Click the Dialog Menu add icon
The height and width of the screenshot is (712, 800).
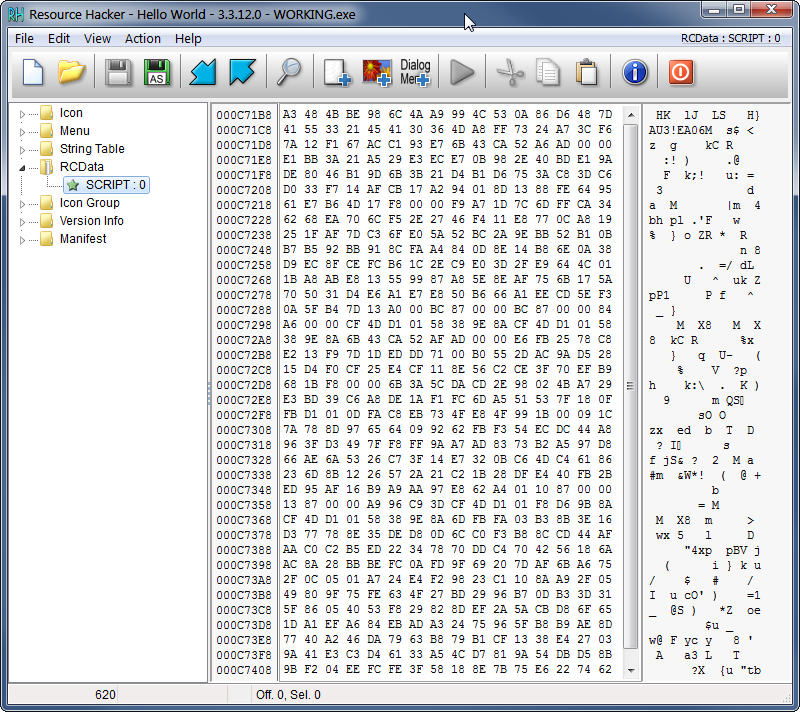point(415,72)
